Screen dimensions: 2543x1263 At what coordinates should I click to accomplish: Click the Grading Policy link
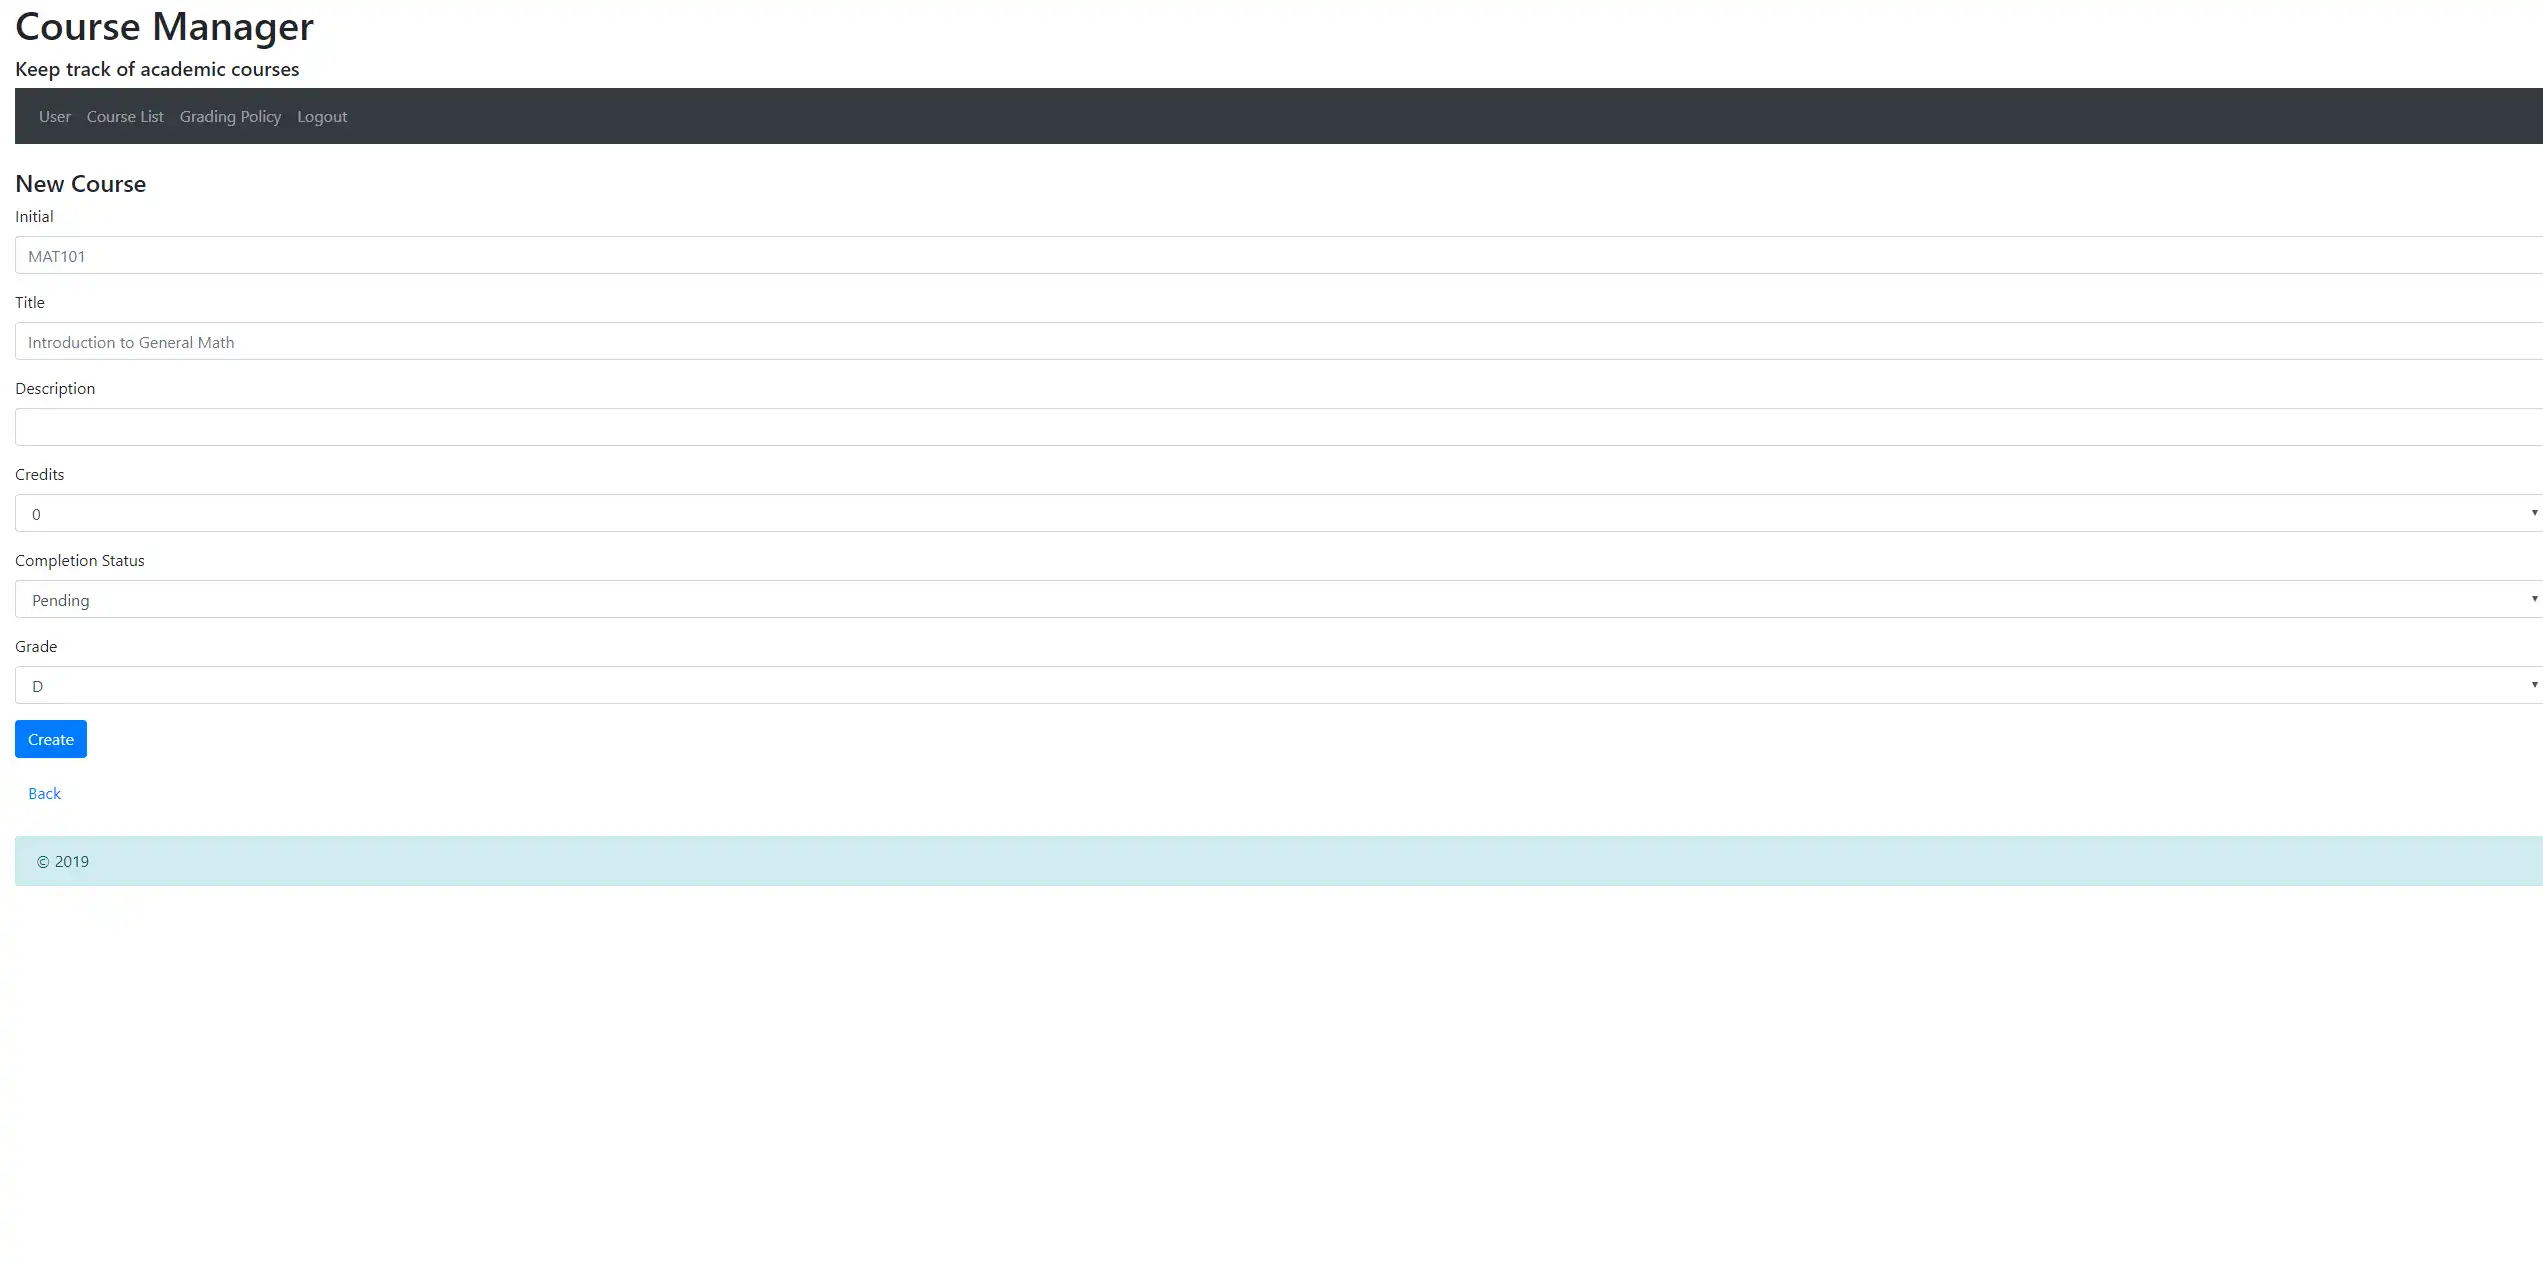pos(229,115)
